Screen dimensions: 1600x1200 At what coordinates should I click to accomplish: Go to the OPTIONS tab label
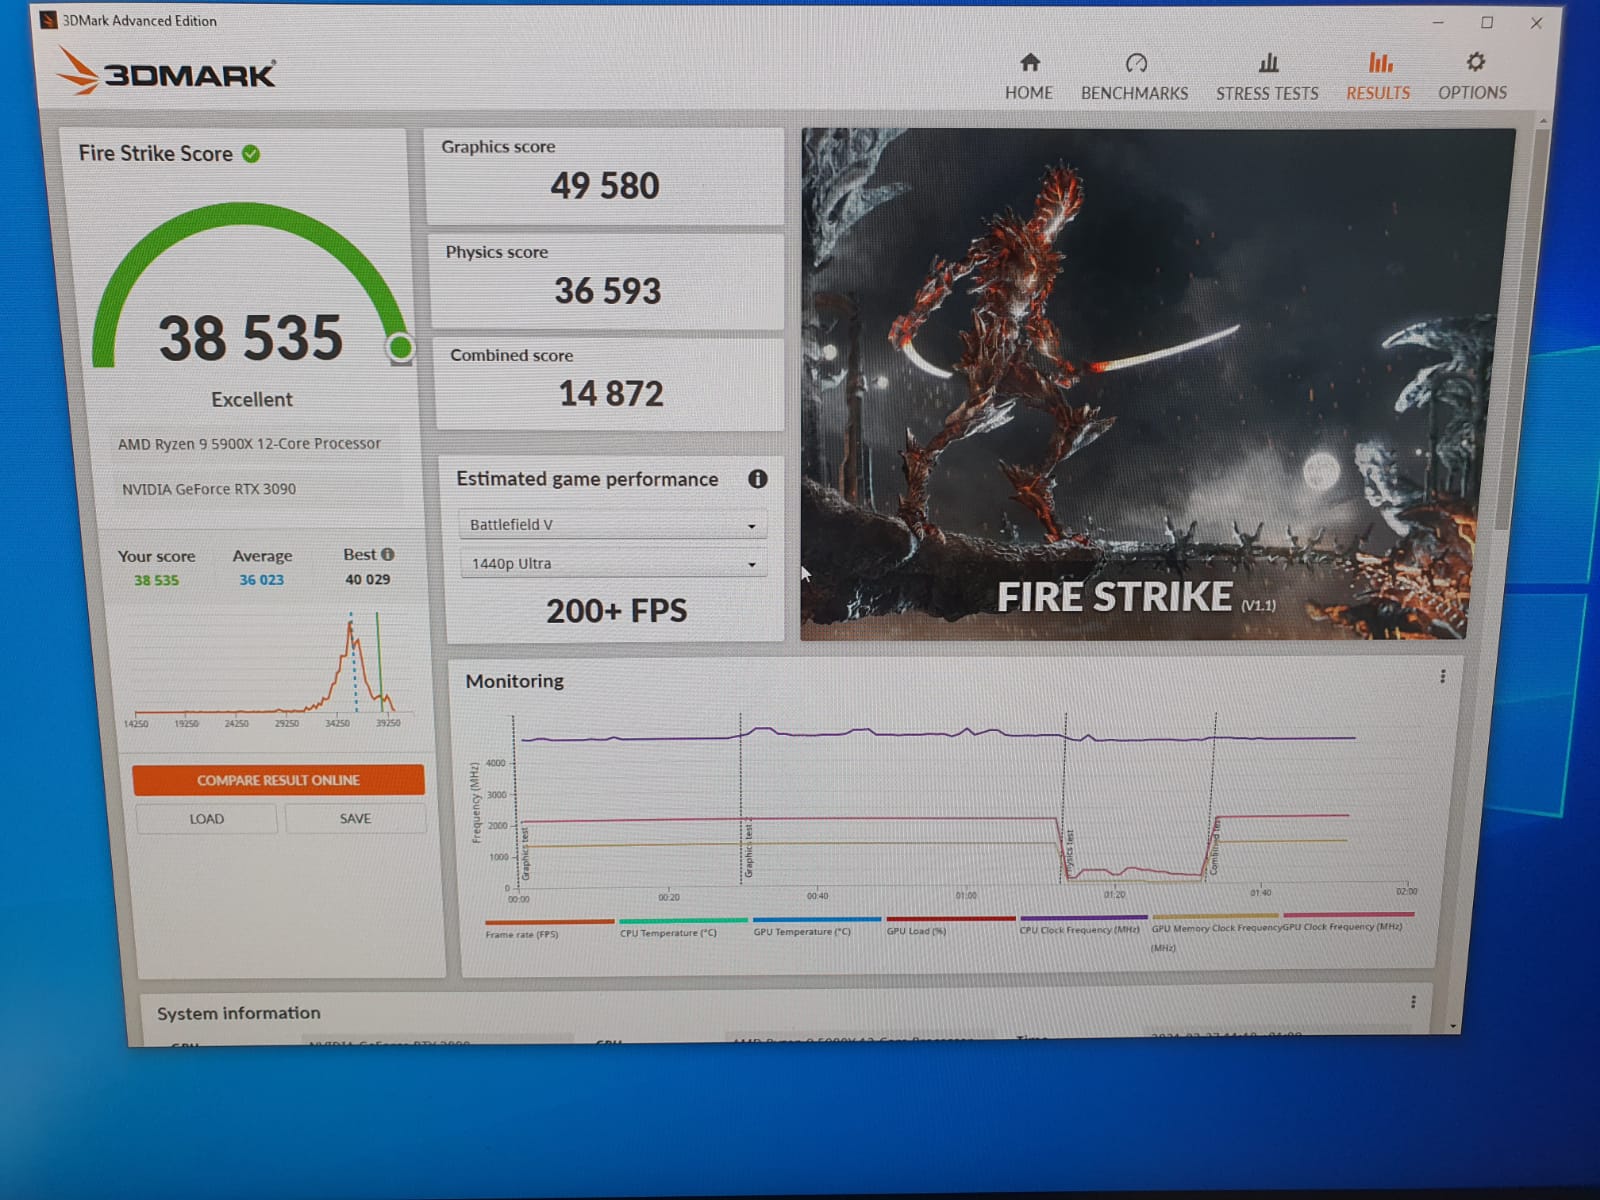click(1472, 92)
